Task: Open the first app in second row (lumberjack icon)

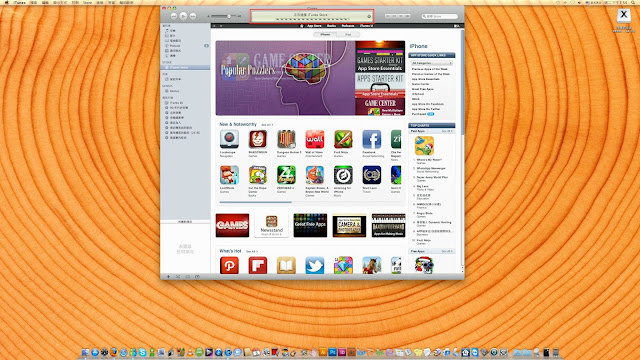Action: click(x=229, y=175)
